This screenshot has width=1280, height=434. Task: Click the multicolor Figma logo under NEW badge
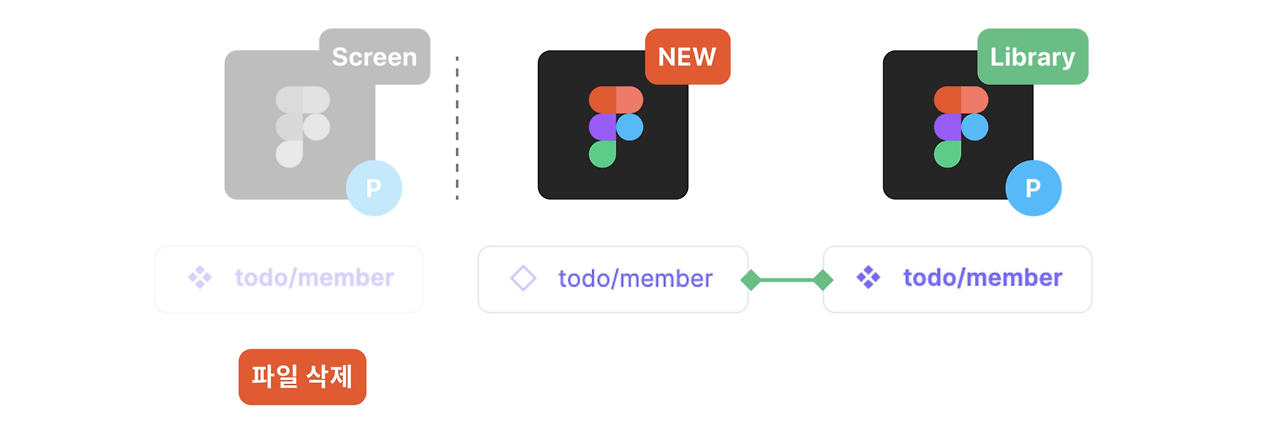(x=615, y=126)
